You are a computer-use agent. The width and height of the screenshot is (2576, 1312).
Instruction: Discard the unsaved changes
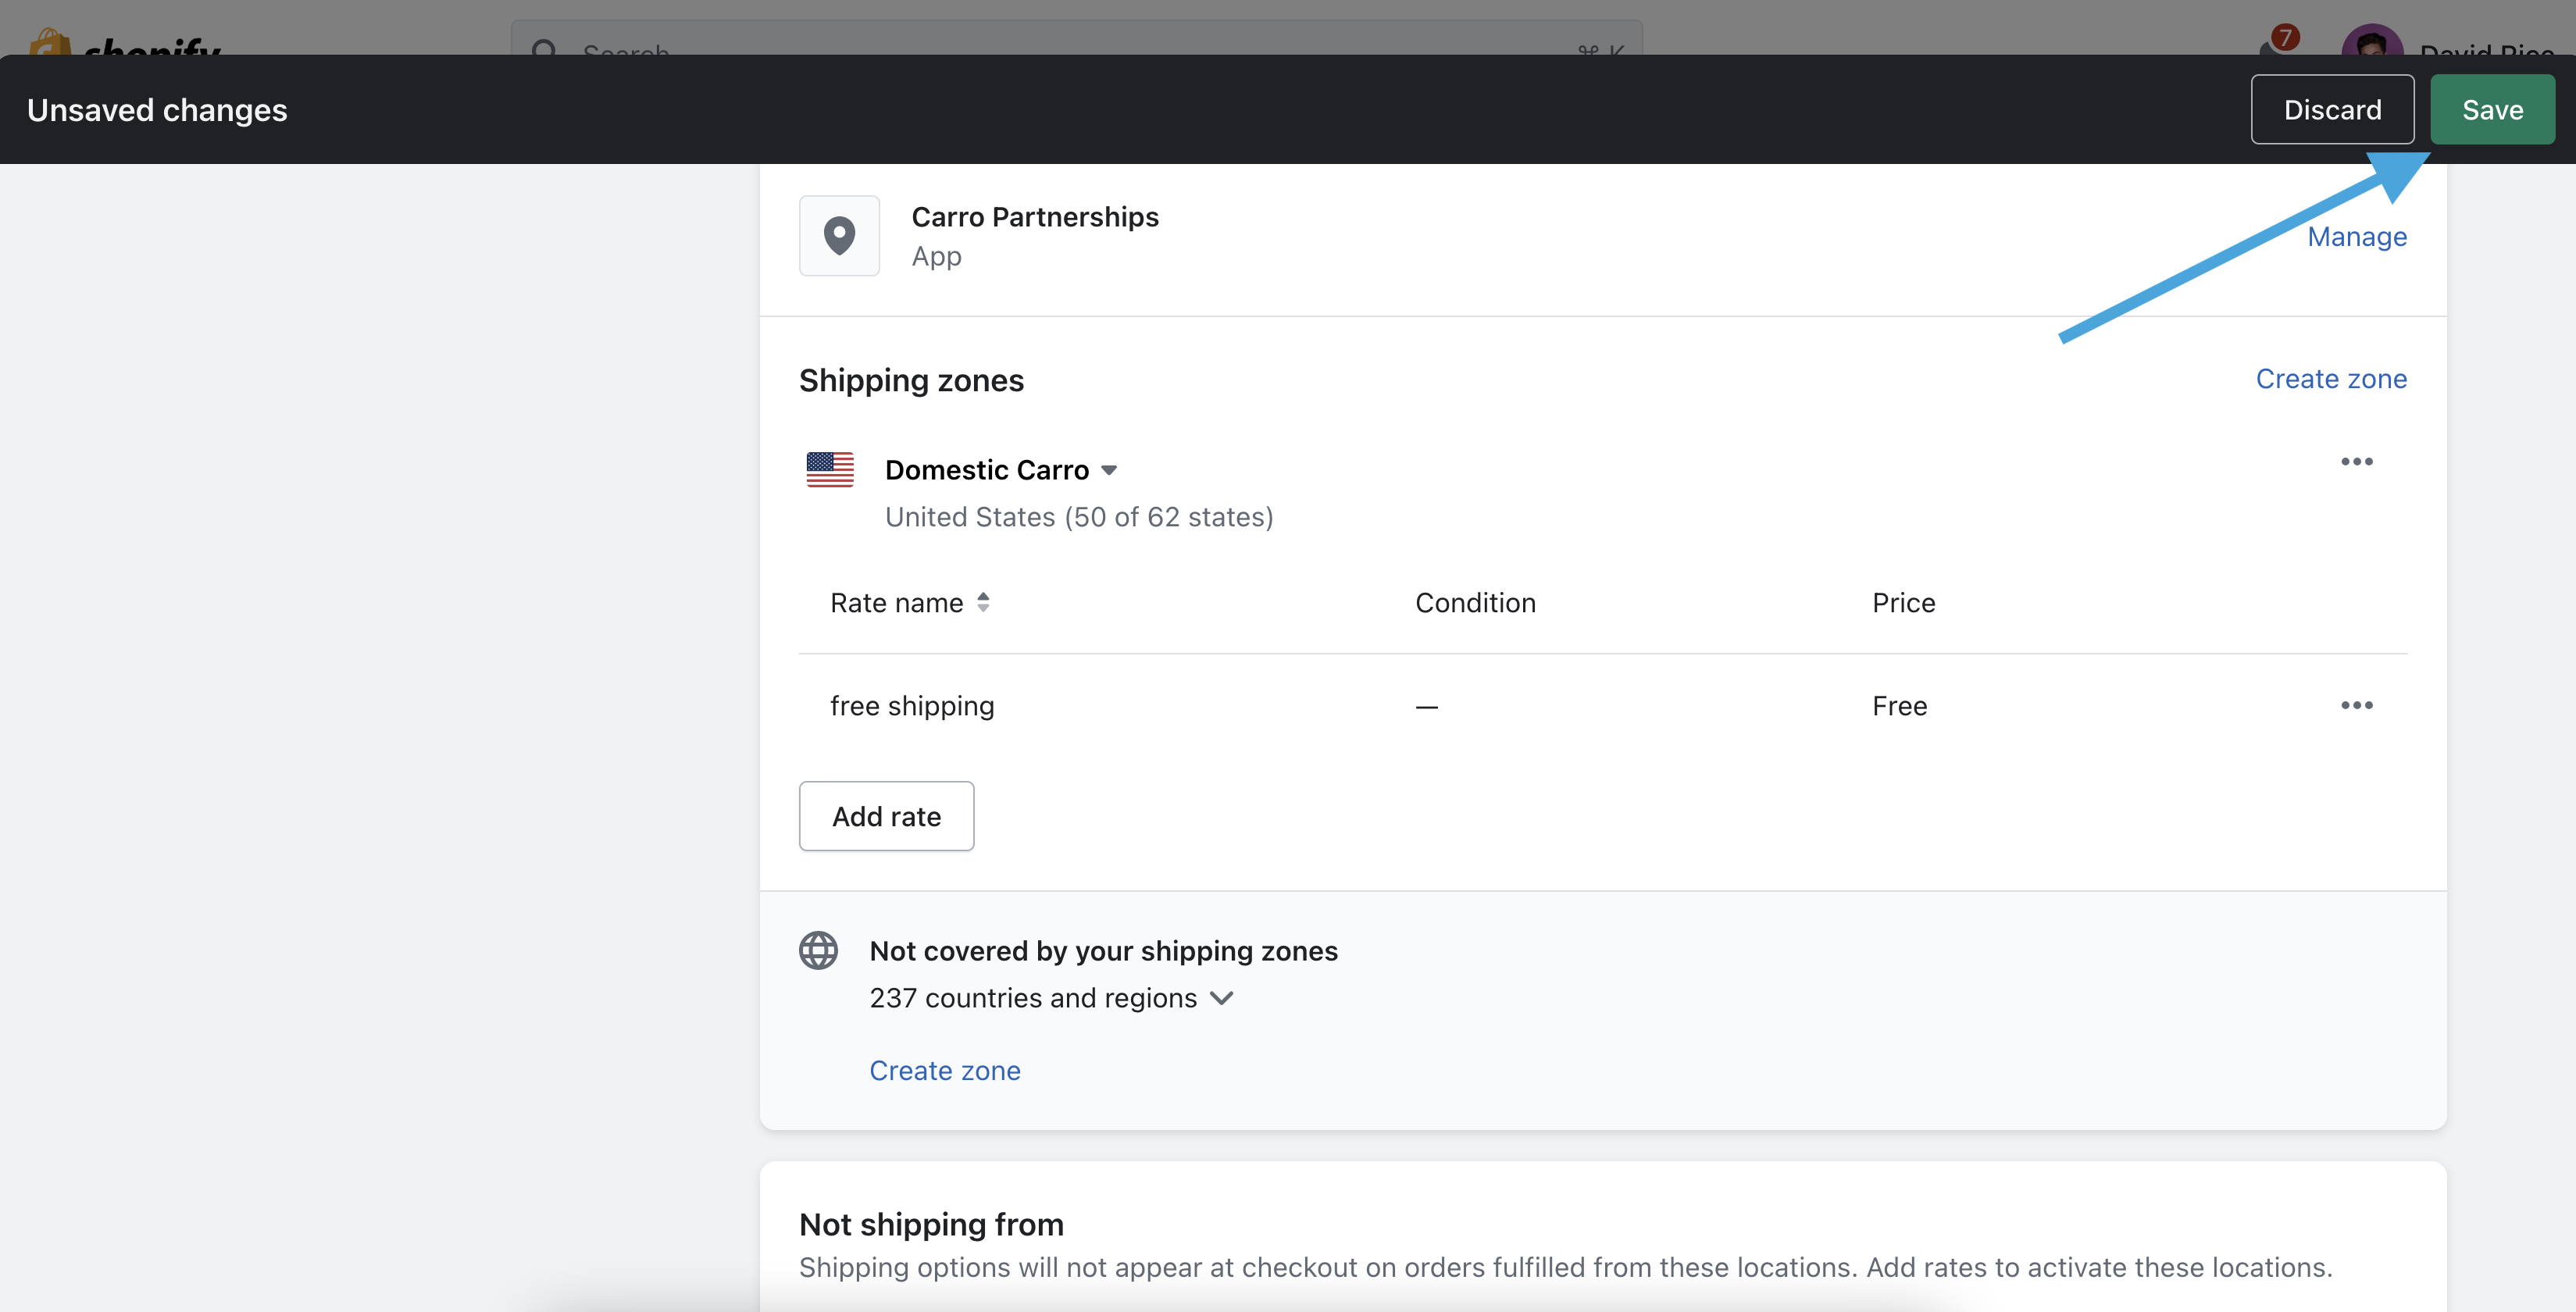(2331, 109)
